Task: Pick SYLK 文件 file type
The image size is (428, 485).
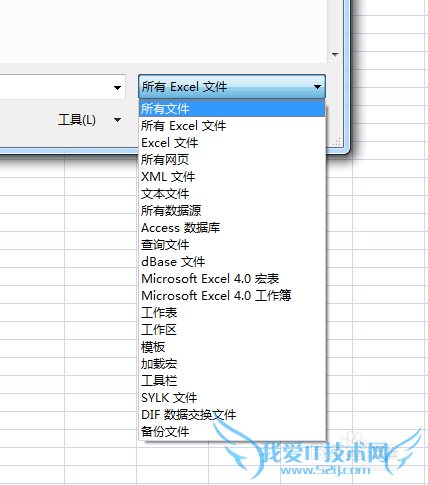Action: [x=232, y=398]
